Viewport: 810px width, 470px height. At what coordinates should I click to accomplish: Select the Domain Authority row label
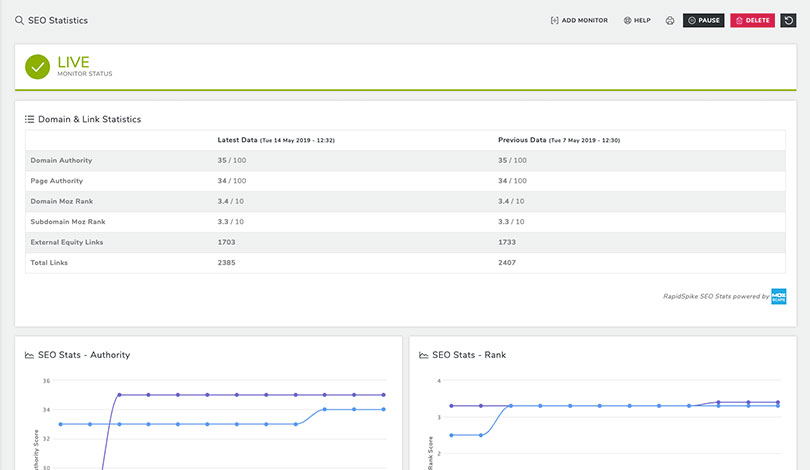(x=61, y=161)
